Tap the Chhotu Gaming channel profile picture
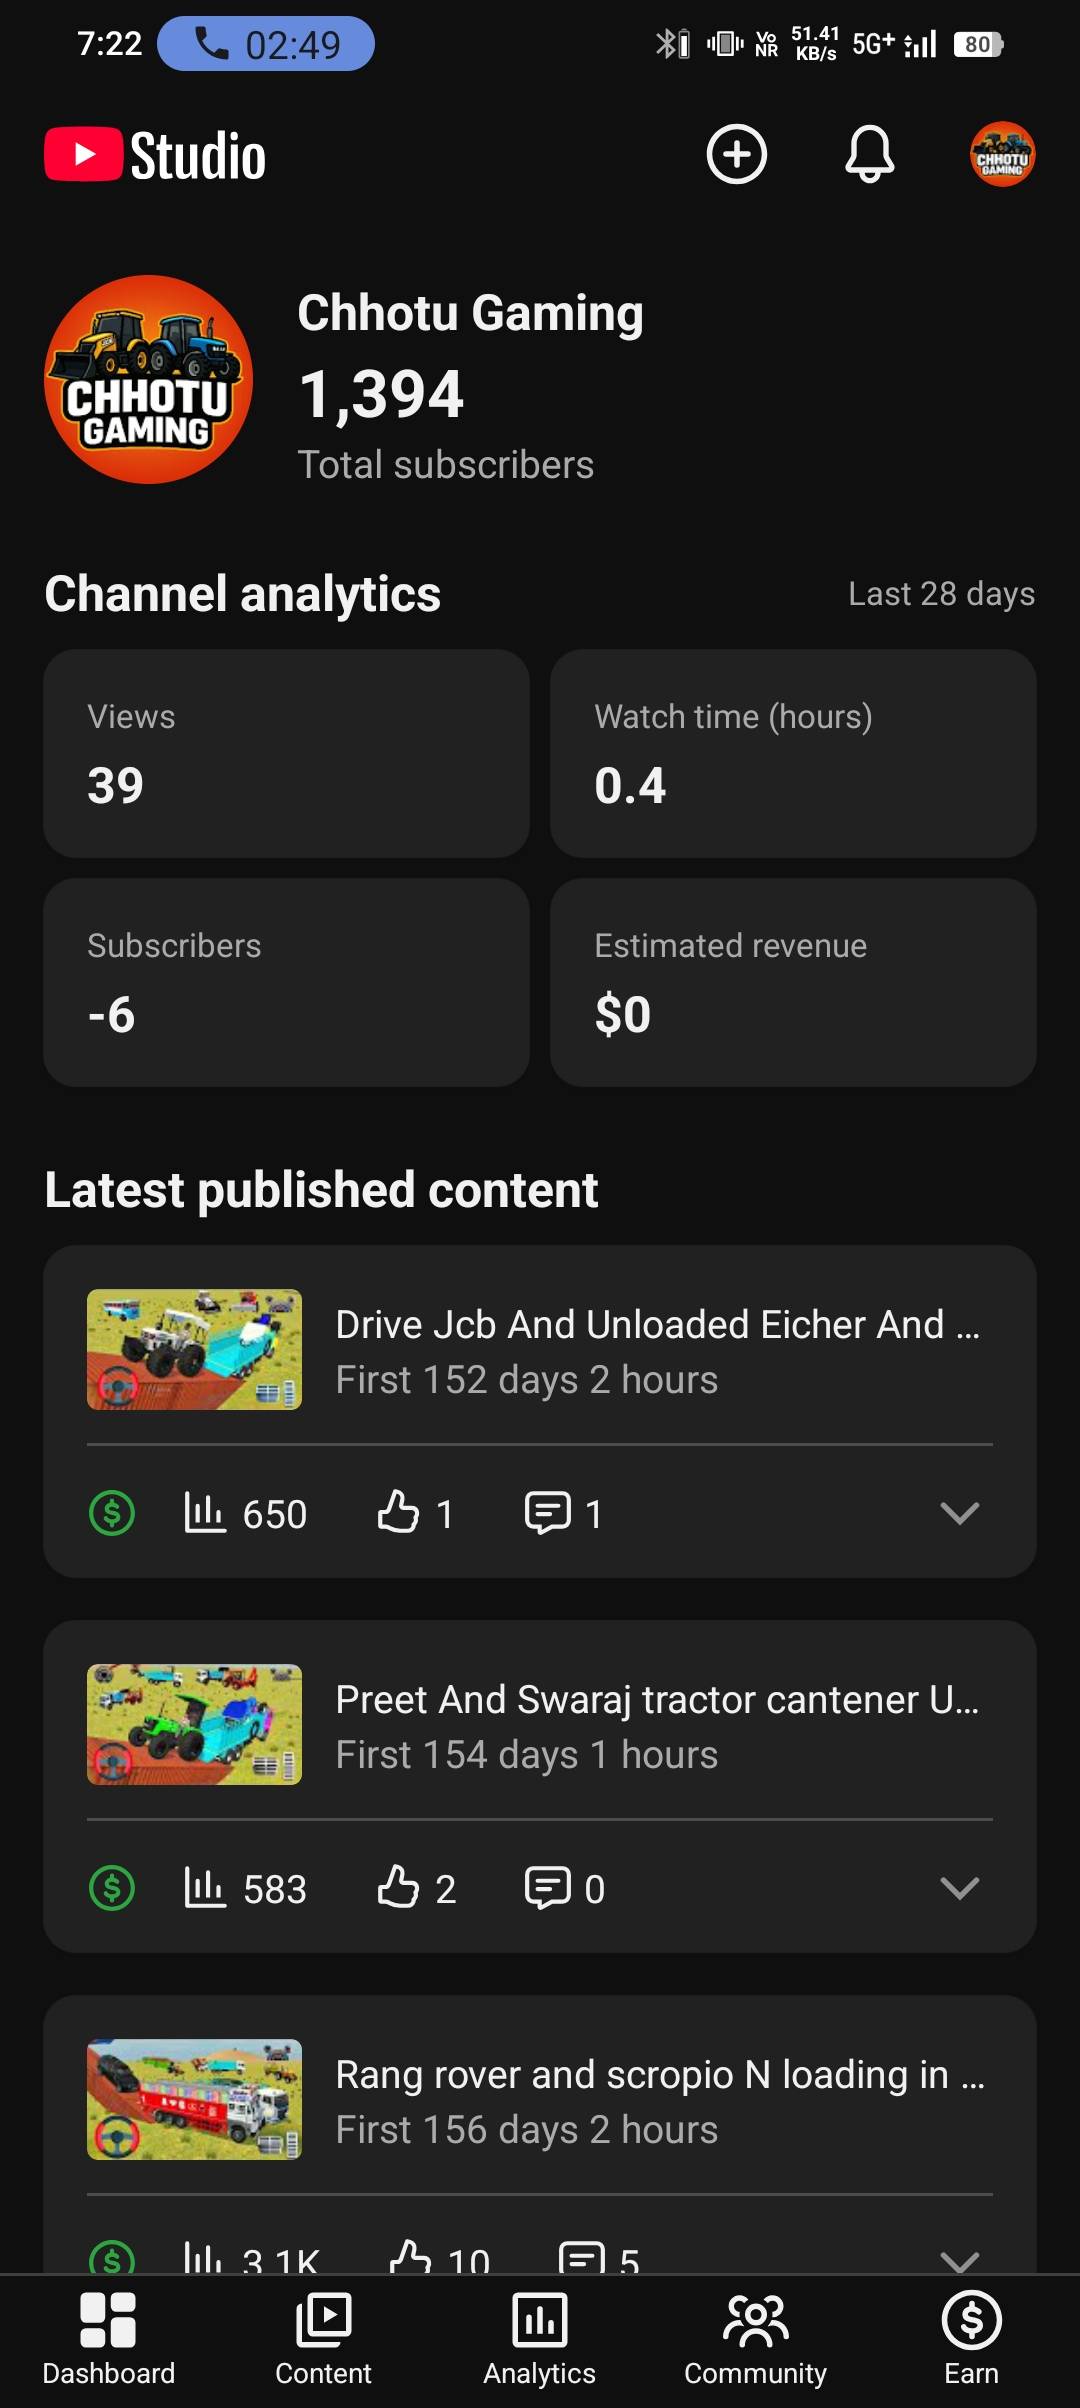The image size is (1080, 2408). [149, 379]
